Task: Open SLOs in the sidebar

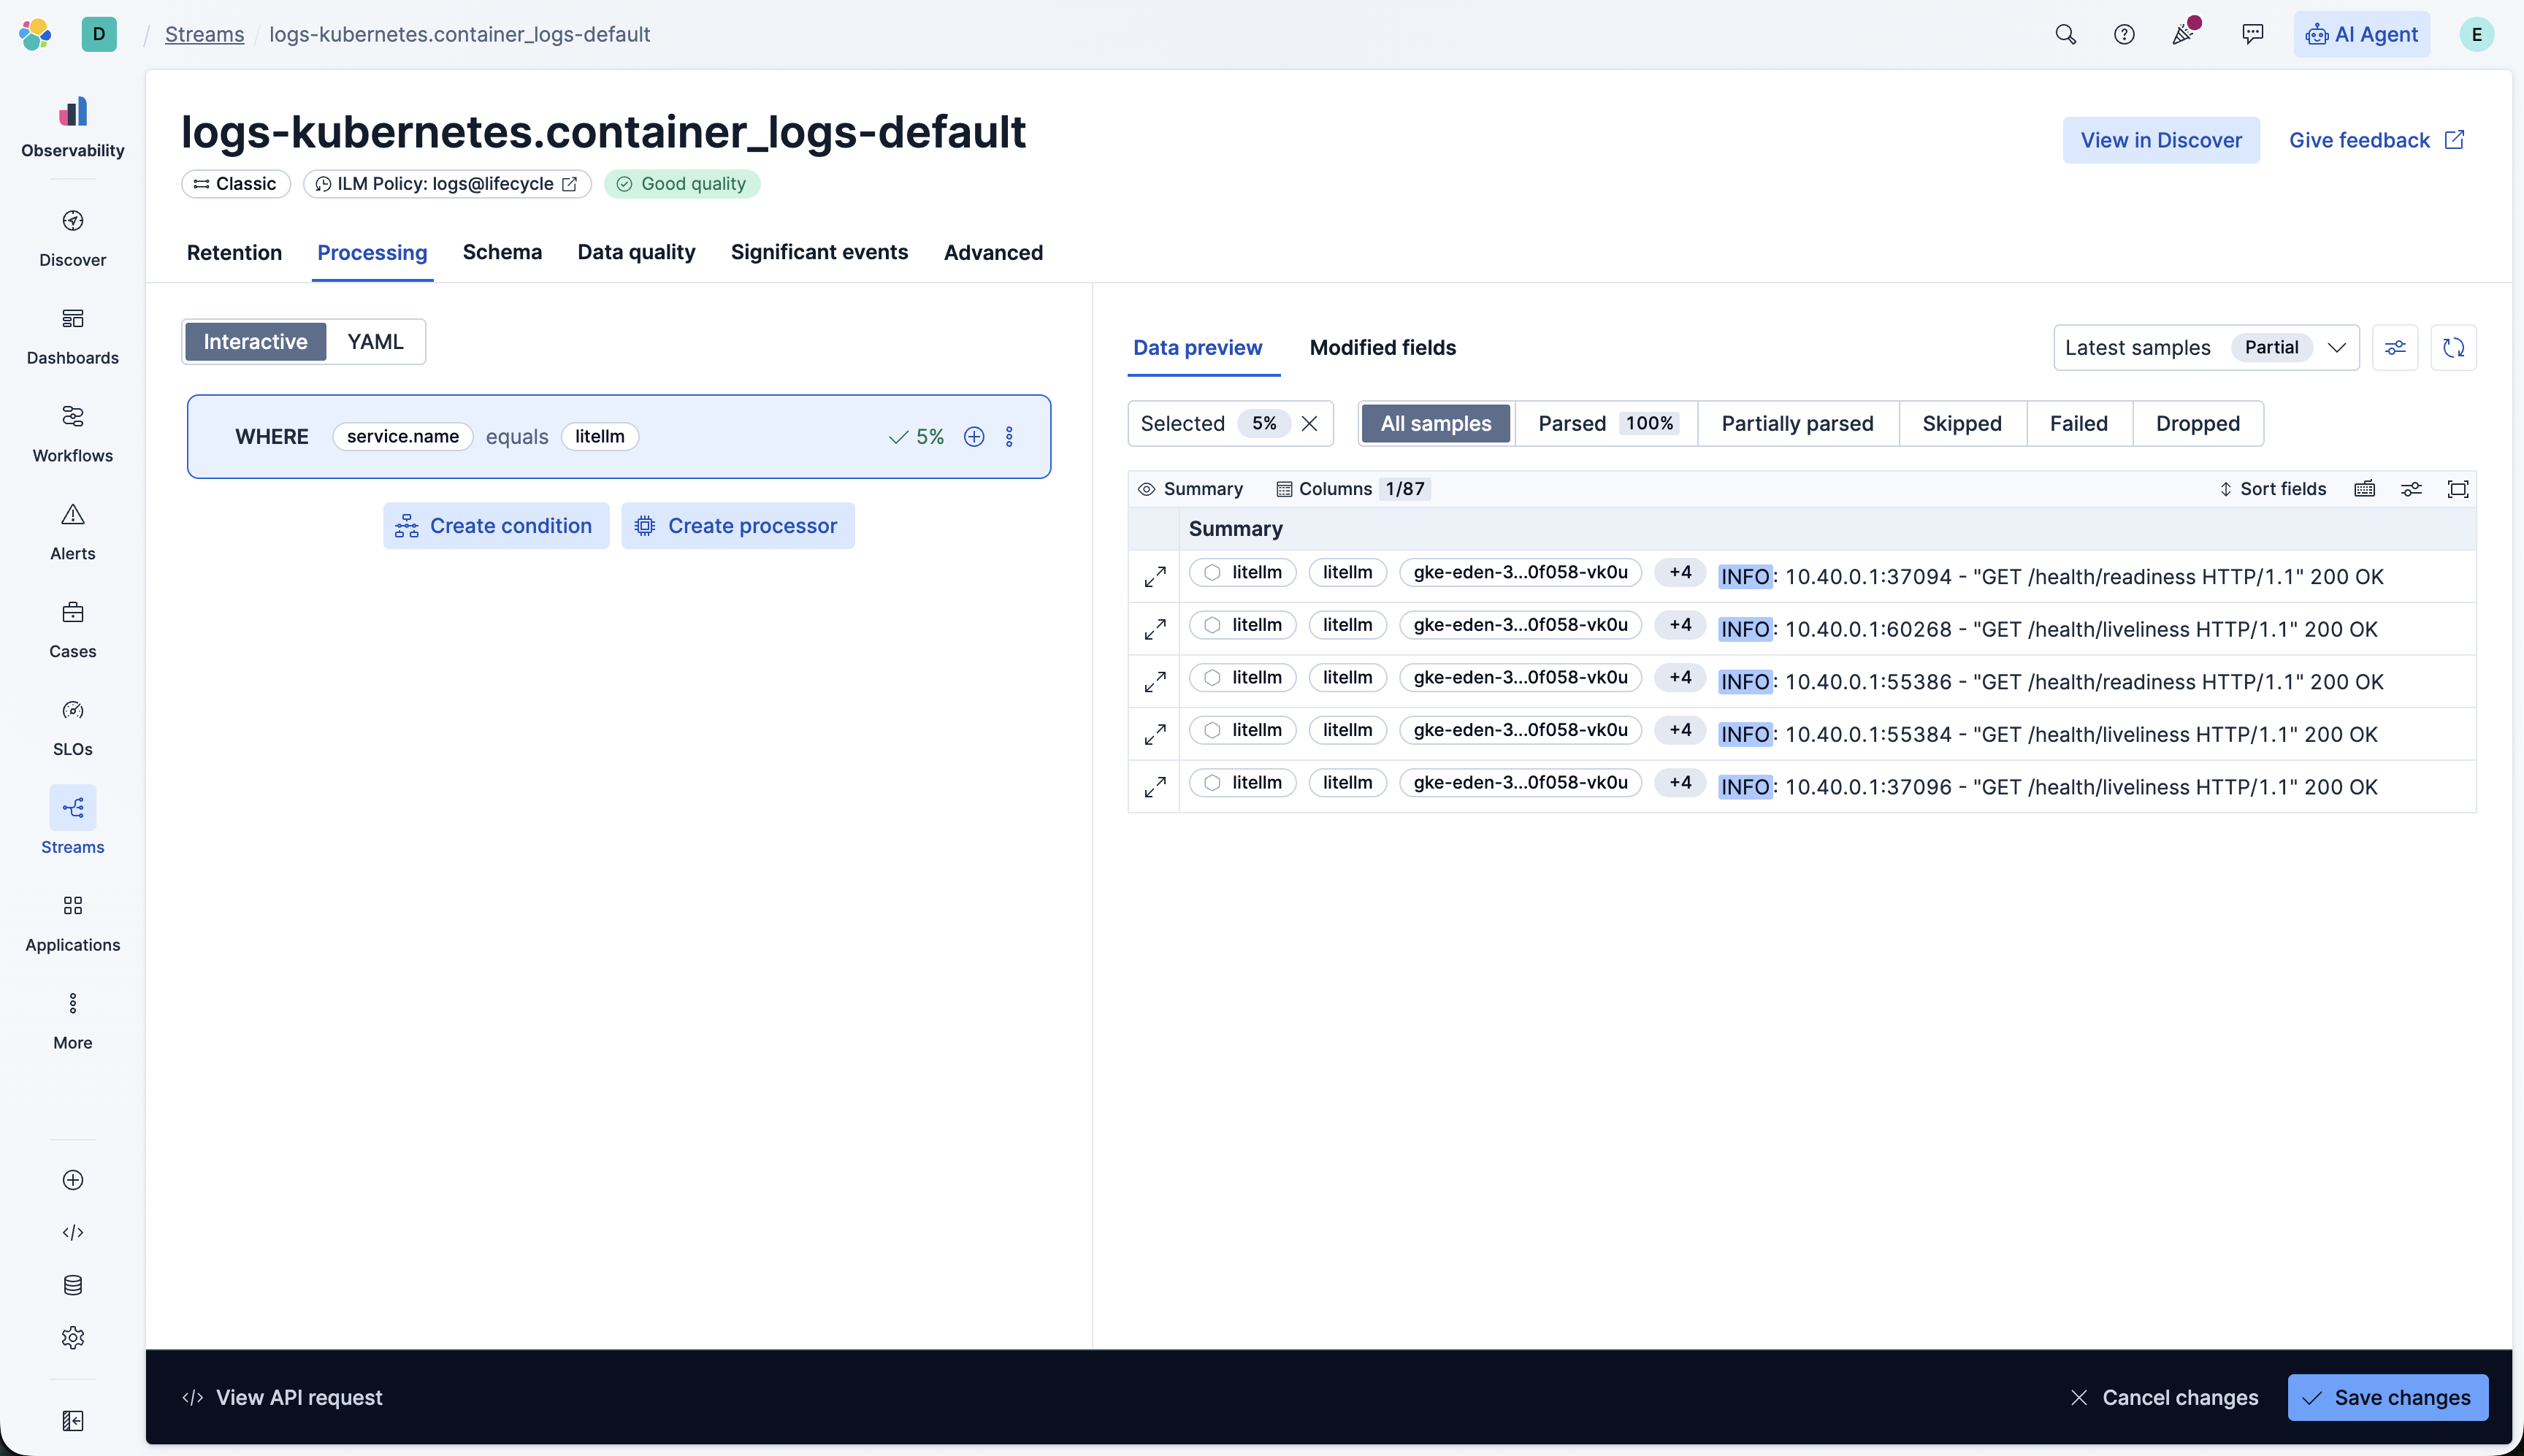Action: (72, 729)
